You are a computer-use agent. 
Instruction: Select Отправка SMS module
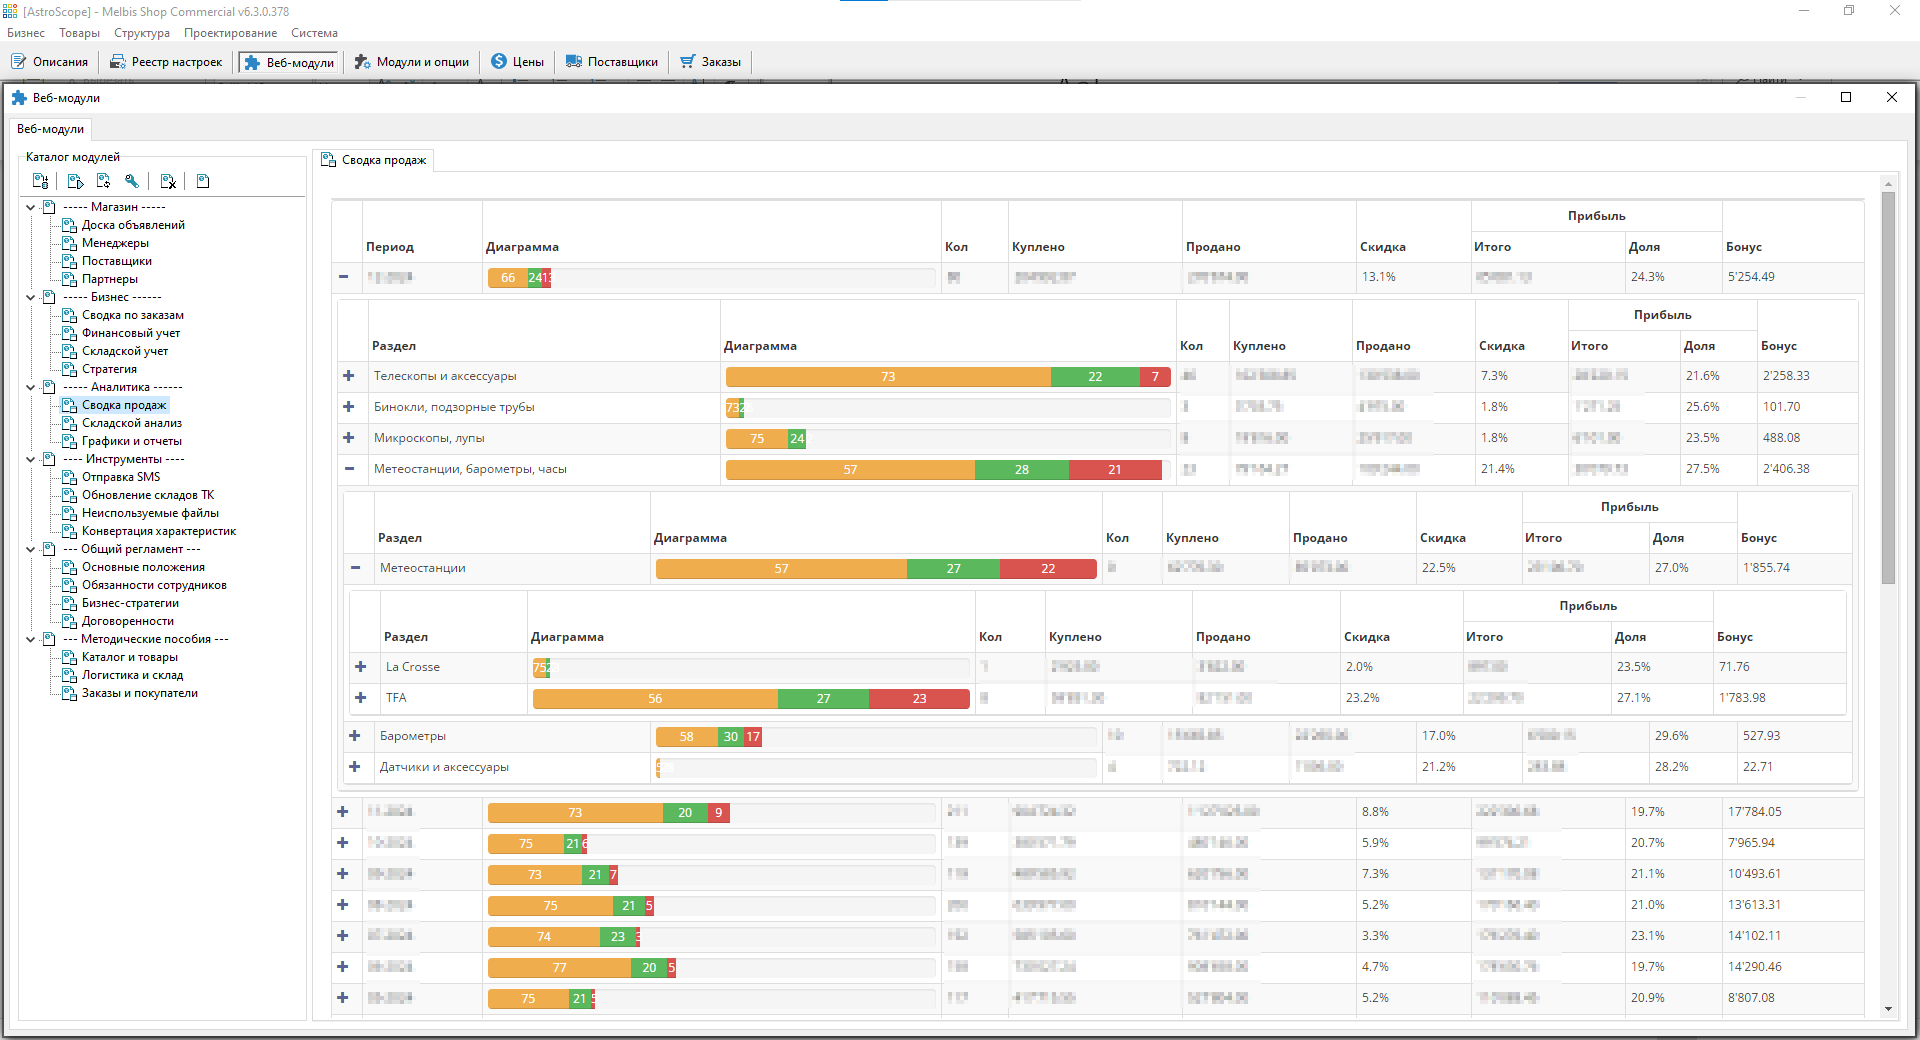121,477
